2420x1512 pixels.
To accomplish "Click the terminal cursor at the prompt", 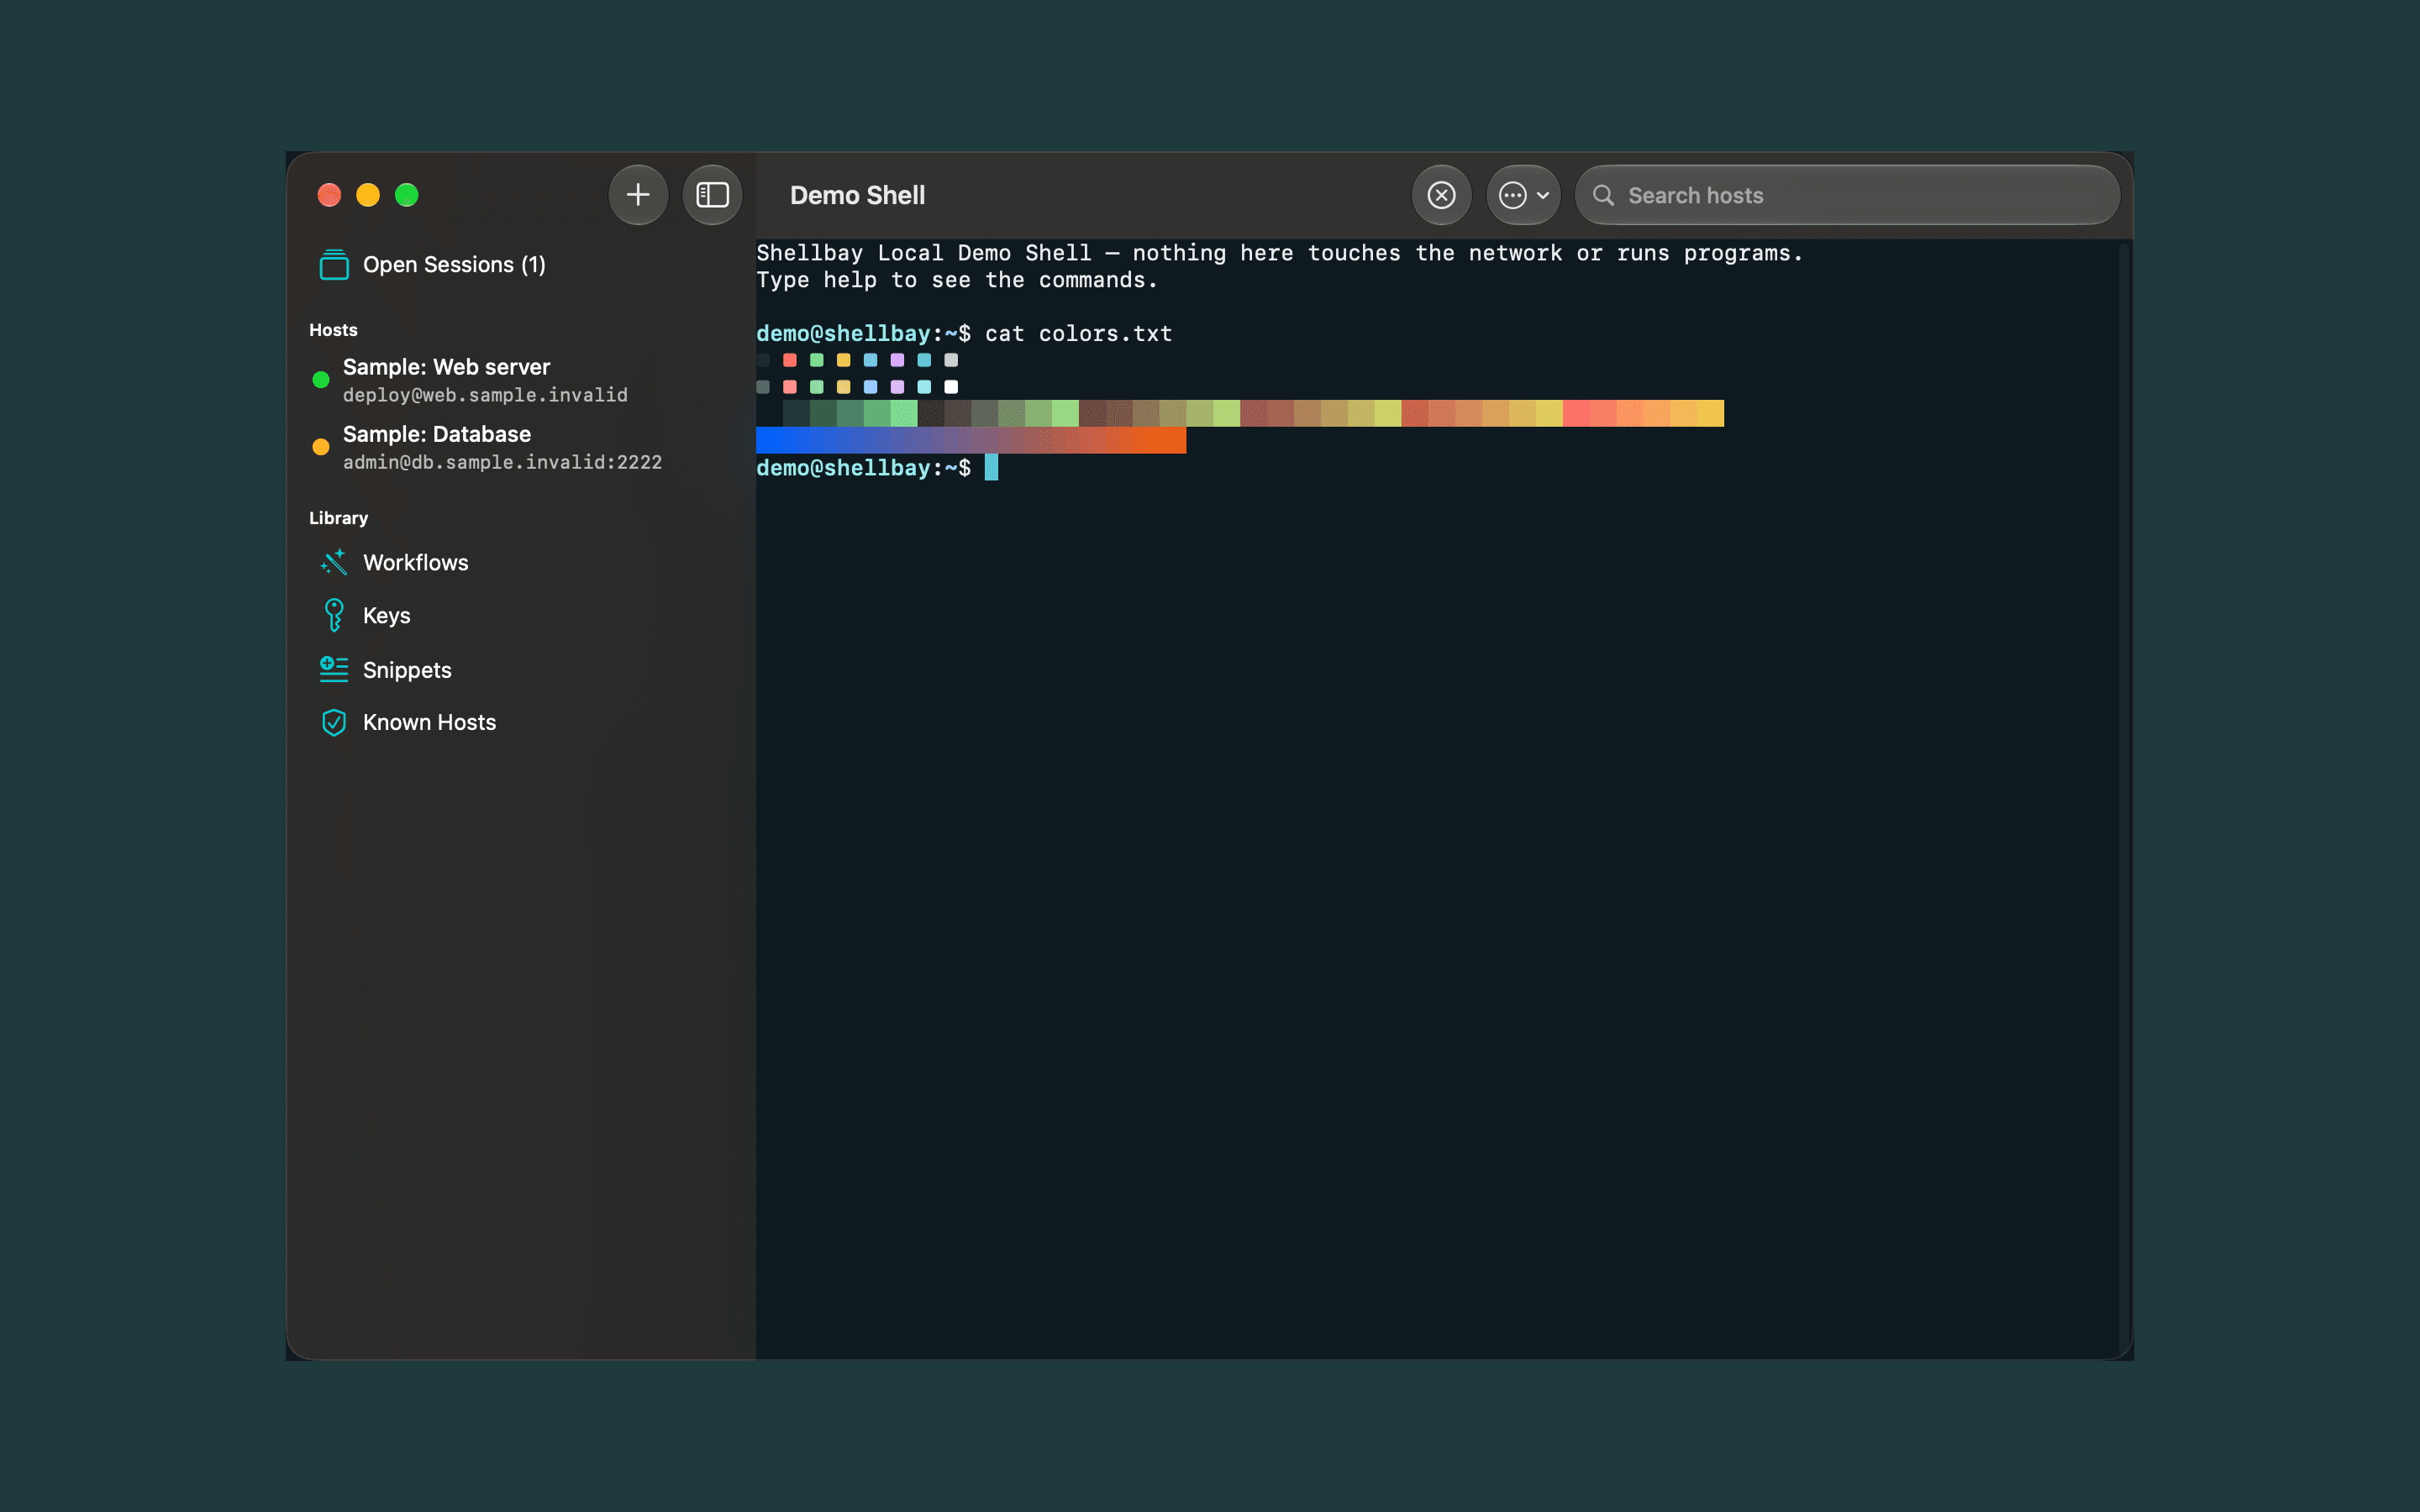I will click(991, 468).
